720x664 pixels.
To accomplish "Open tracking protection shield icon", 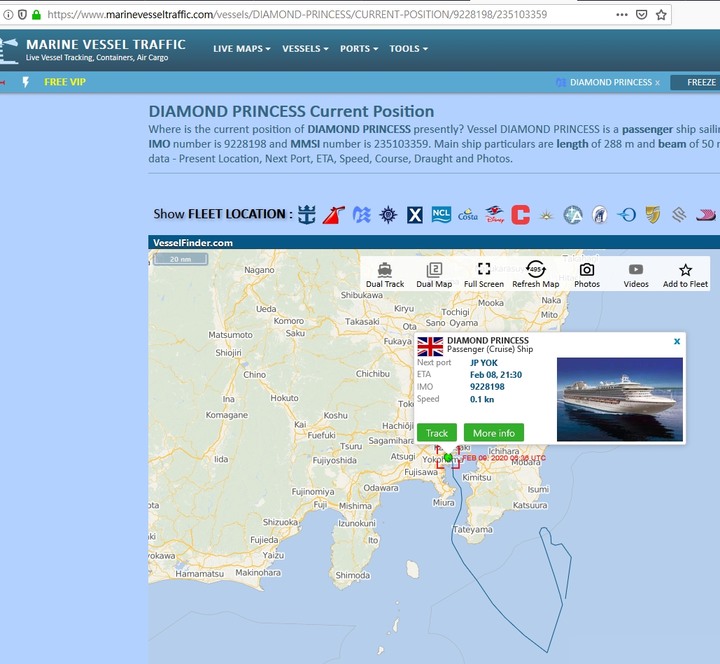I will 22,15.
